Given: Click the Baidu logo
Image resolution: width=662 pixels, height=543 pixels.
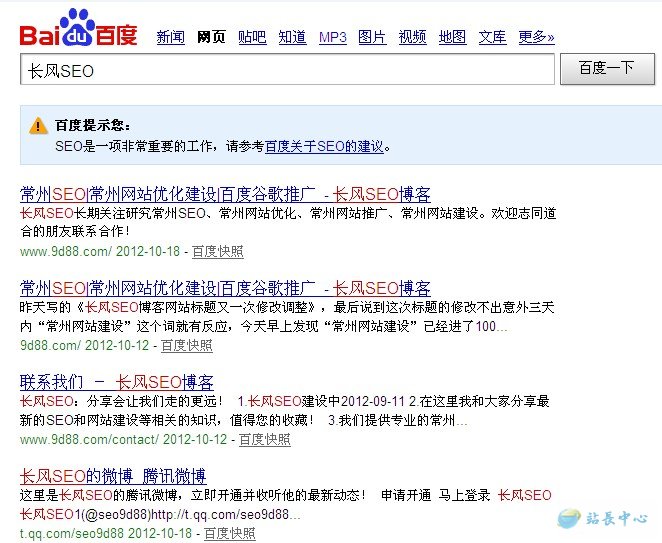Looking at the screenshot, I should [x=79, y=28].
